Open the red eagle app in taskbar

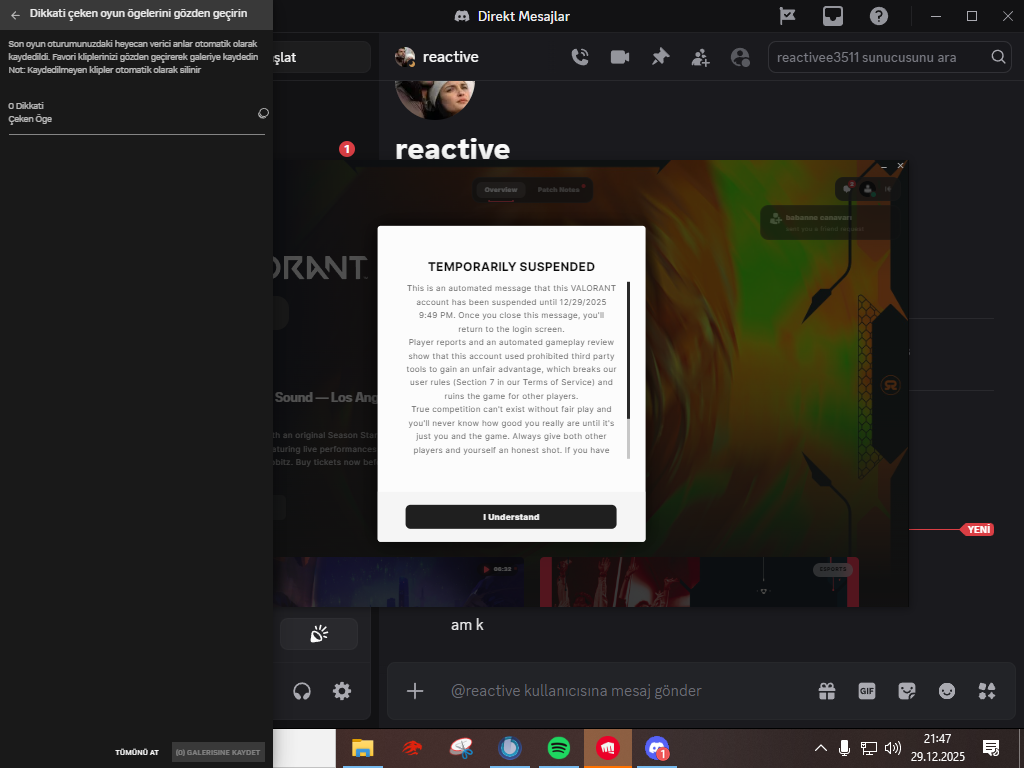[412, 748]
